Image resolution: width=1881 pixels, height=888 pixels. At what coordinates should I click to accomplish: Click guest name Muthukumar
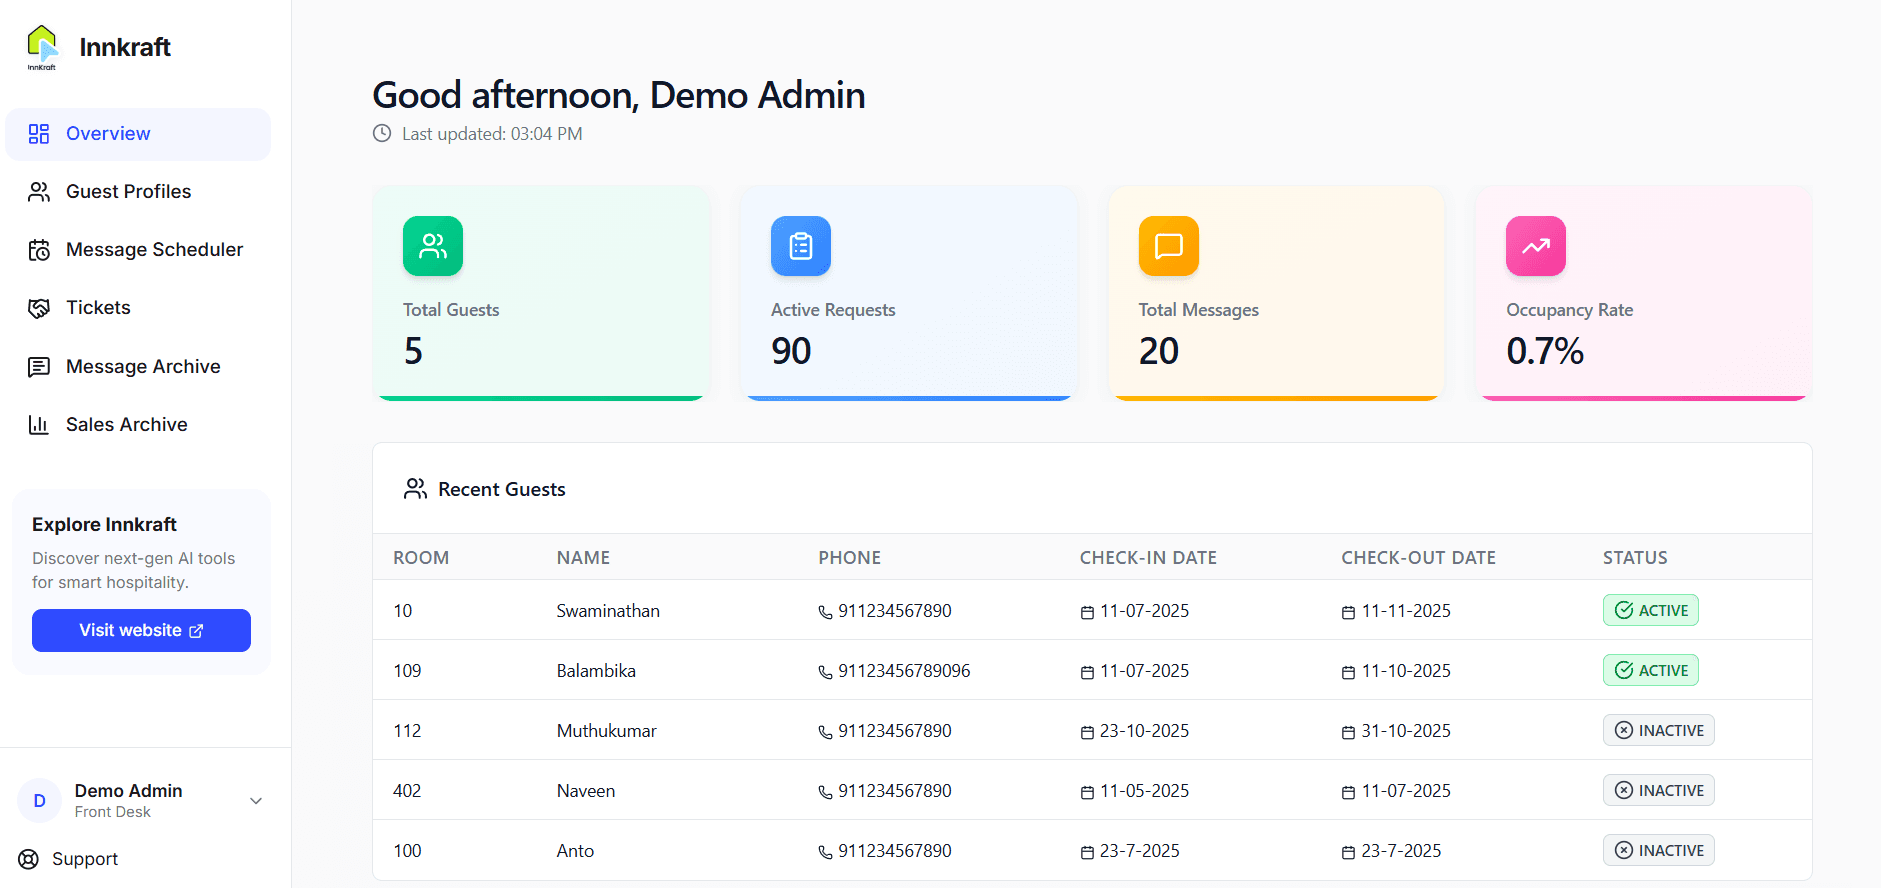click(x=607, y=731)
